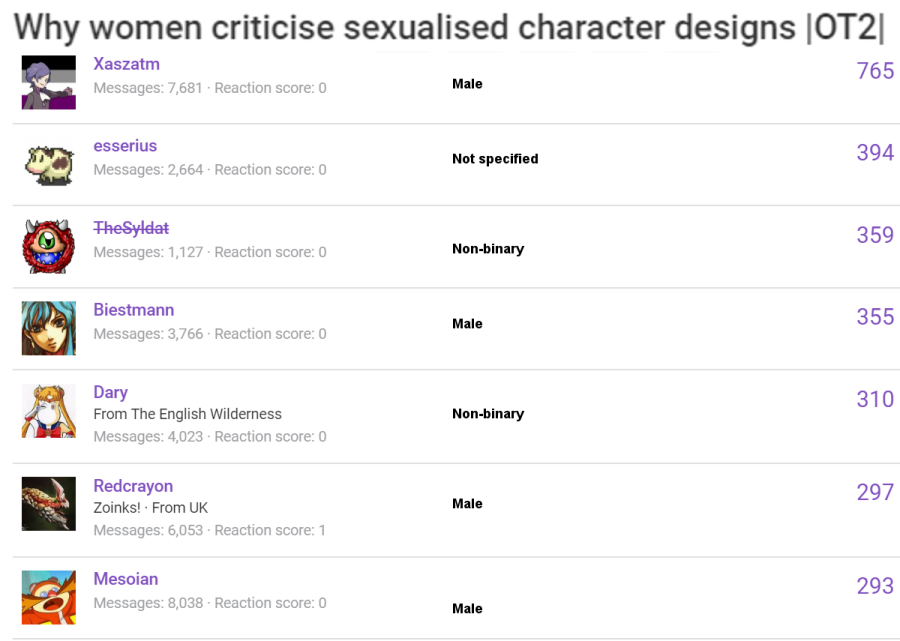
Task: Open esserius's cow avatar
Action: pyautogui.click(x=49, y=164)
